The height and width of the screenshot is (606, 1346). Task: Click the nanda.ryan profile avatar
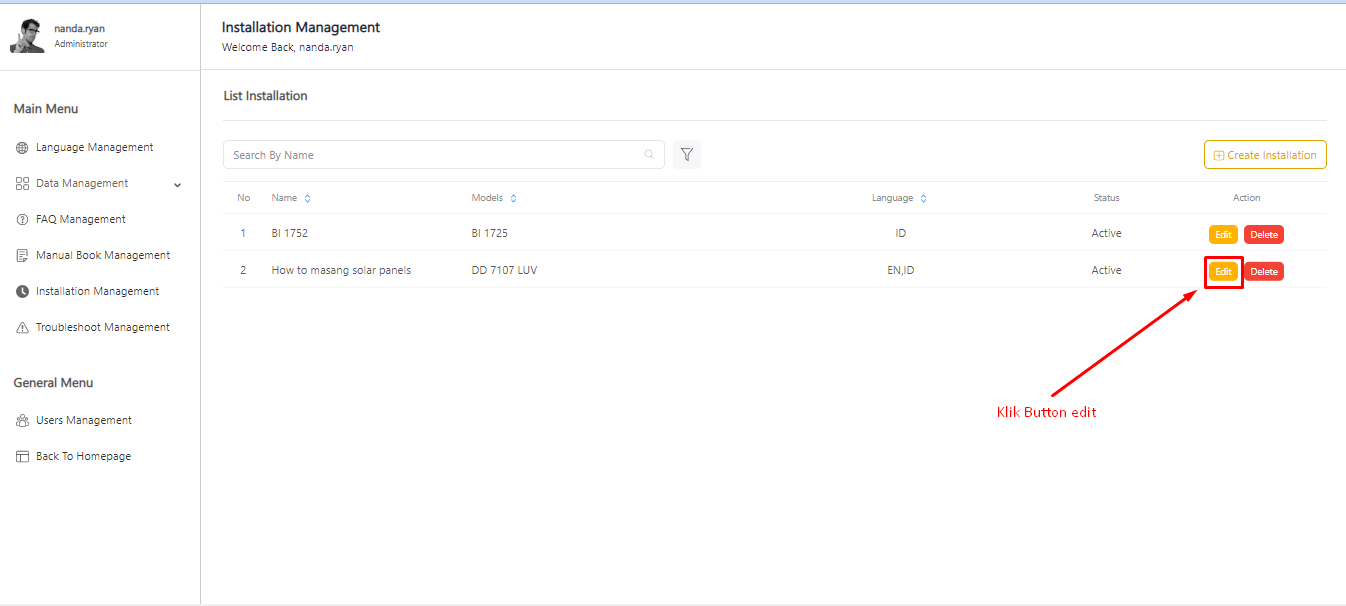pyautogui.click(x=27, y=36)
